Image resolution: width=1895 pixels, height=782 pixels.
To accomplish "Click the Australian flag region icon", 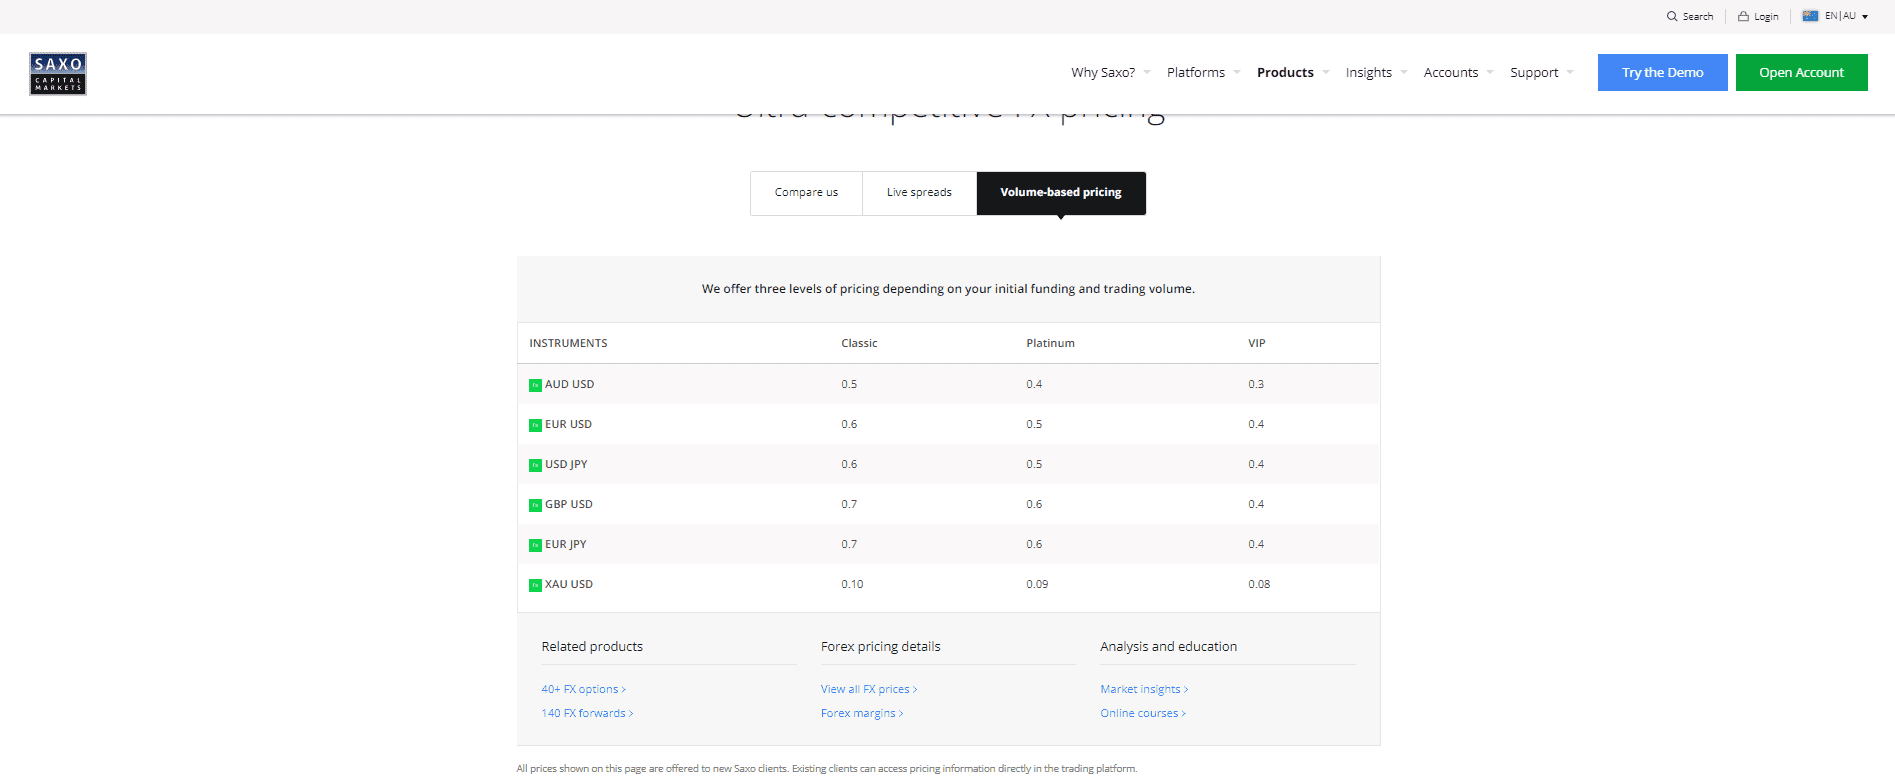I will coord(1810,16).
